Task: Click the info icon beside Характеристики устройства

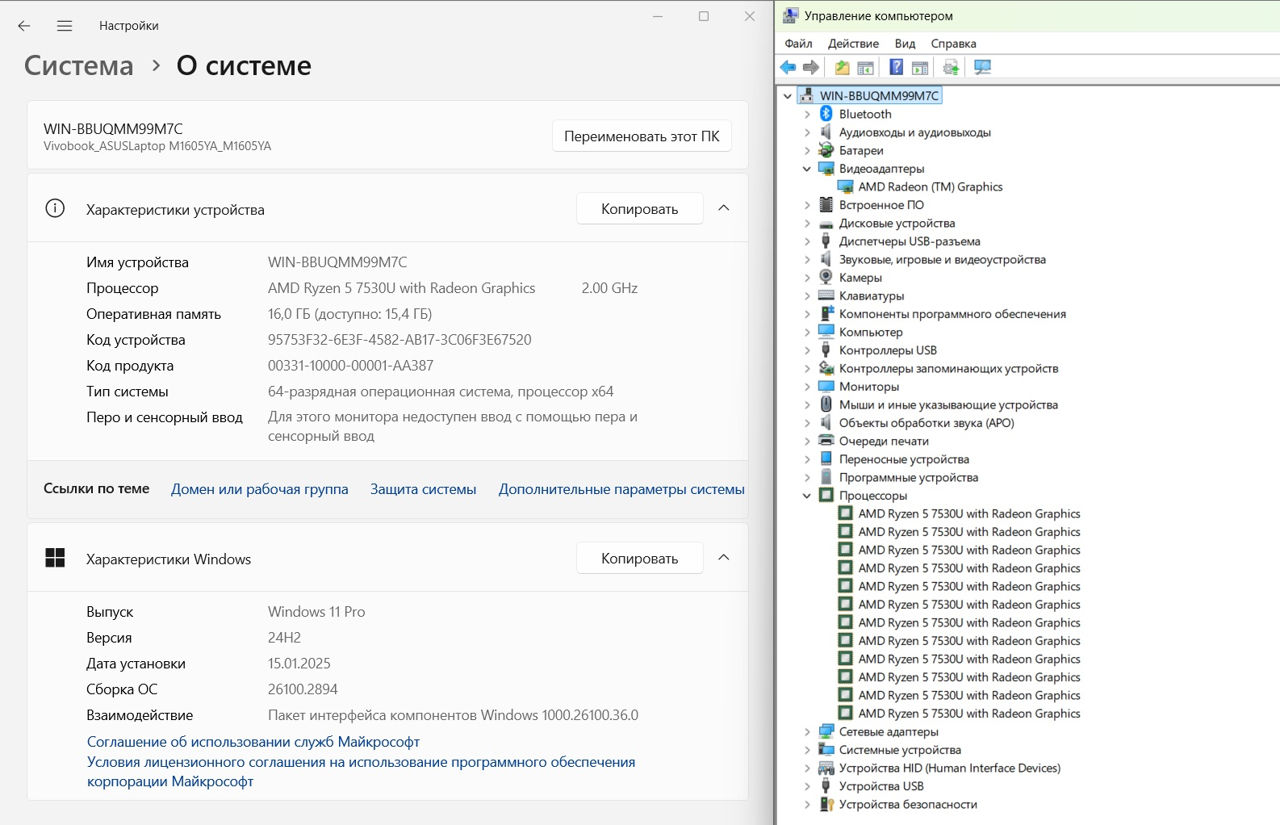Action: [x=55, y=209]
